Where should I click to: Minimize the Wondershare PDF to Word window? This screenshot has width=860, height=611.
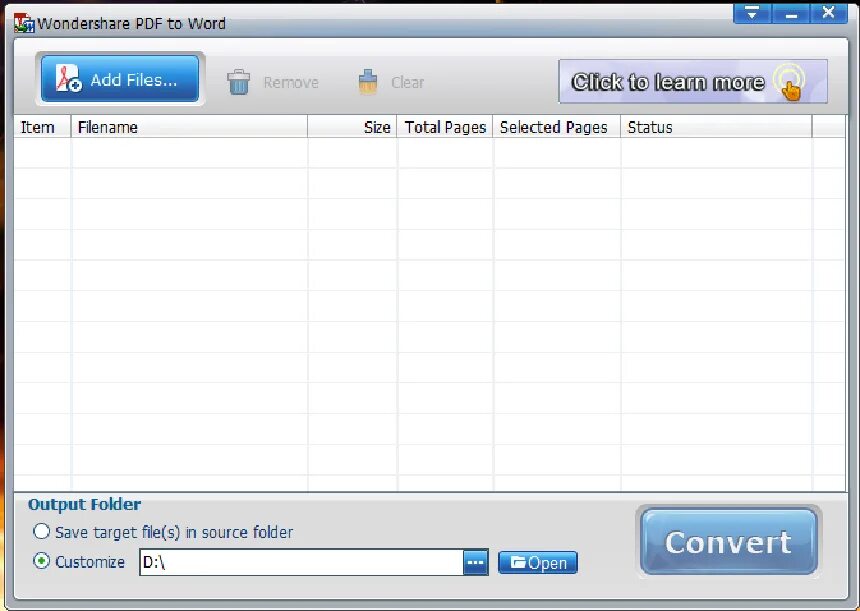(x=791, y=13)
